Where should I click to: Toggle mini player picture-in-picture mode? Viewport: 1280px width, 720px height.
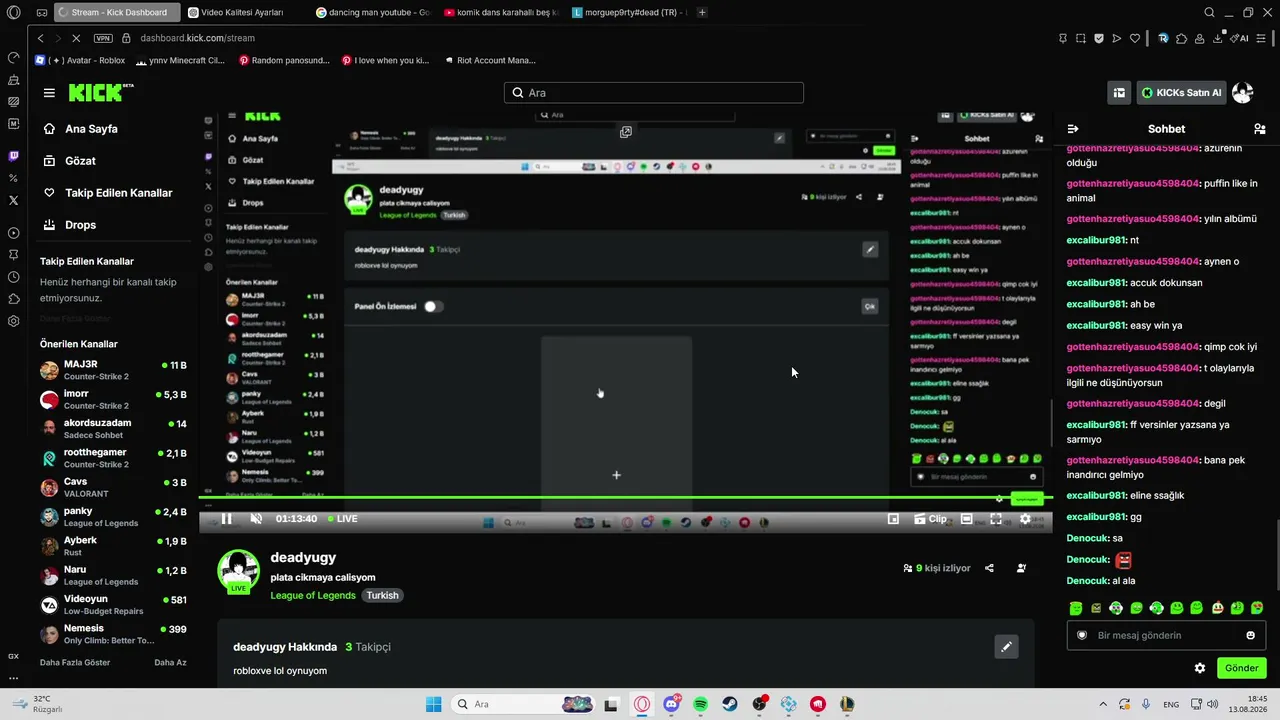coord(893,519)
